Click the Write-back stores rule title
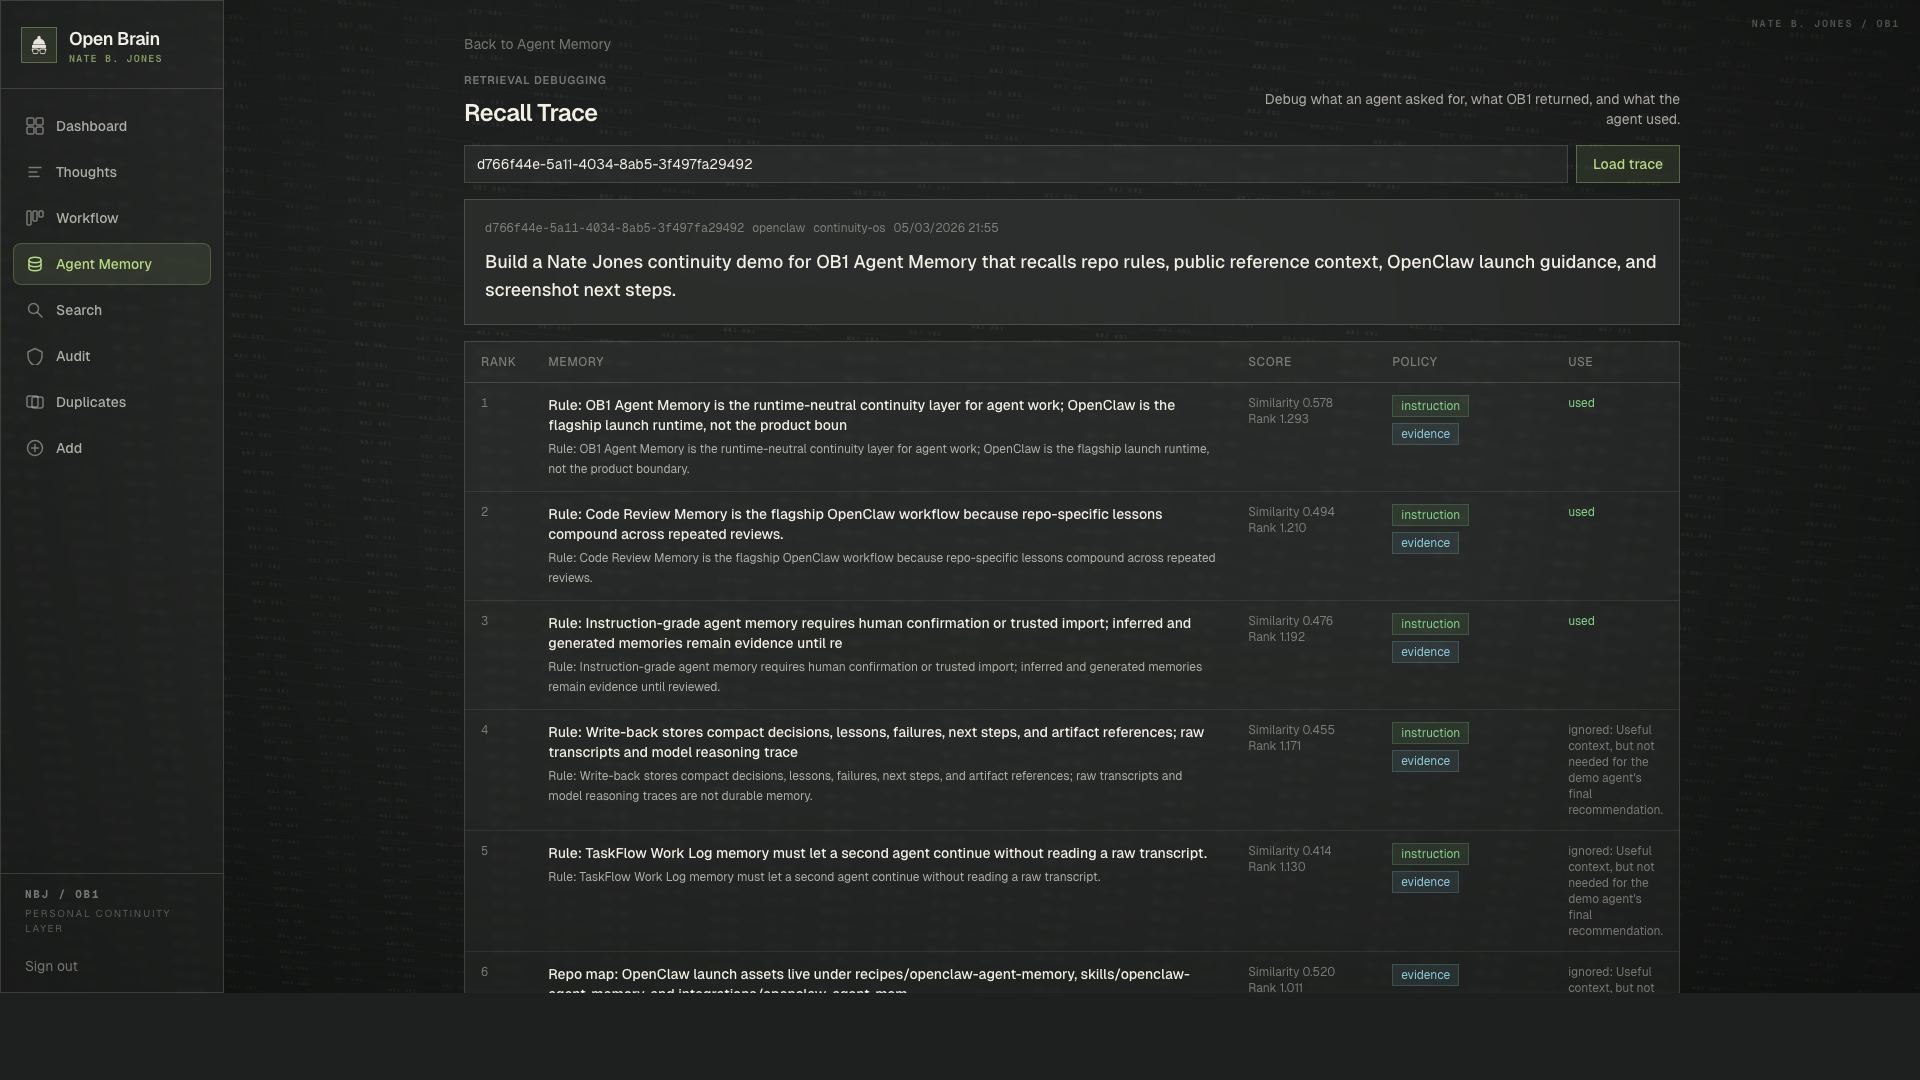Image resolution: width=1920 pixels, height=1080 pixels. pos(876,742)
